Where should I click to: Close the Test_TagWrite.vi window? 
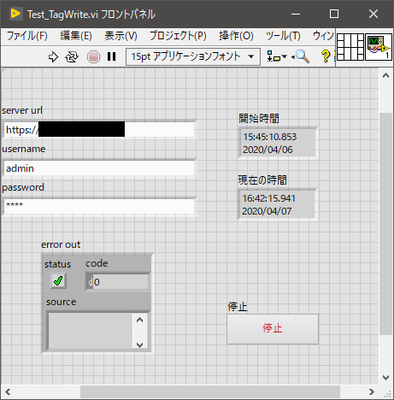point(373,14)
